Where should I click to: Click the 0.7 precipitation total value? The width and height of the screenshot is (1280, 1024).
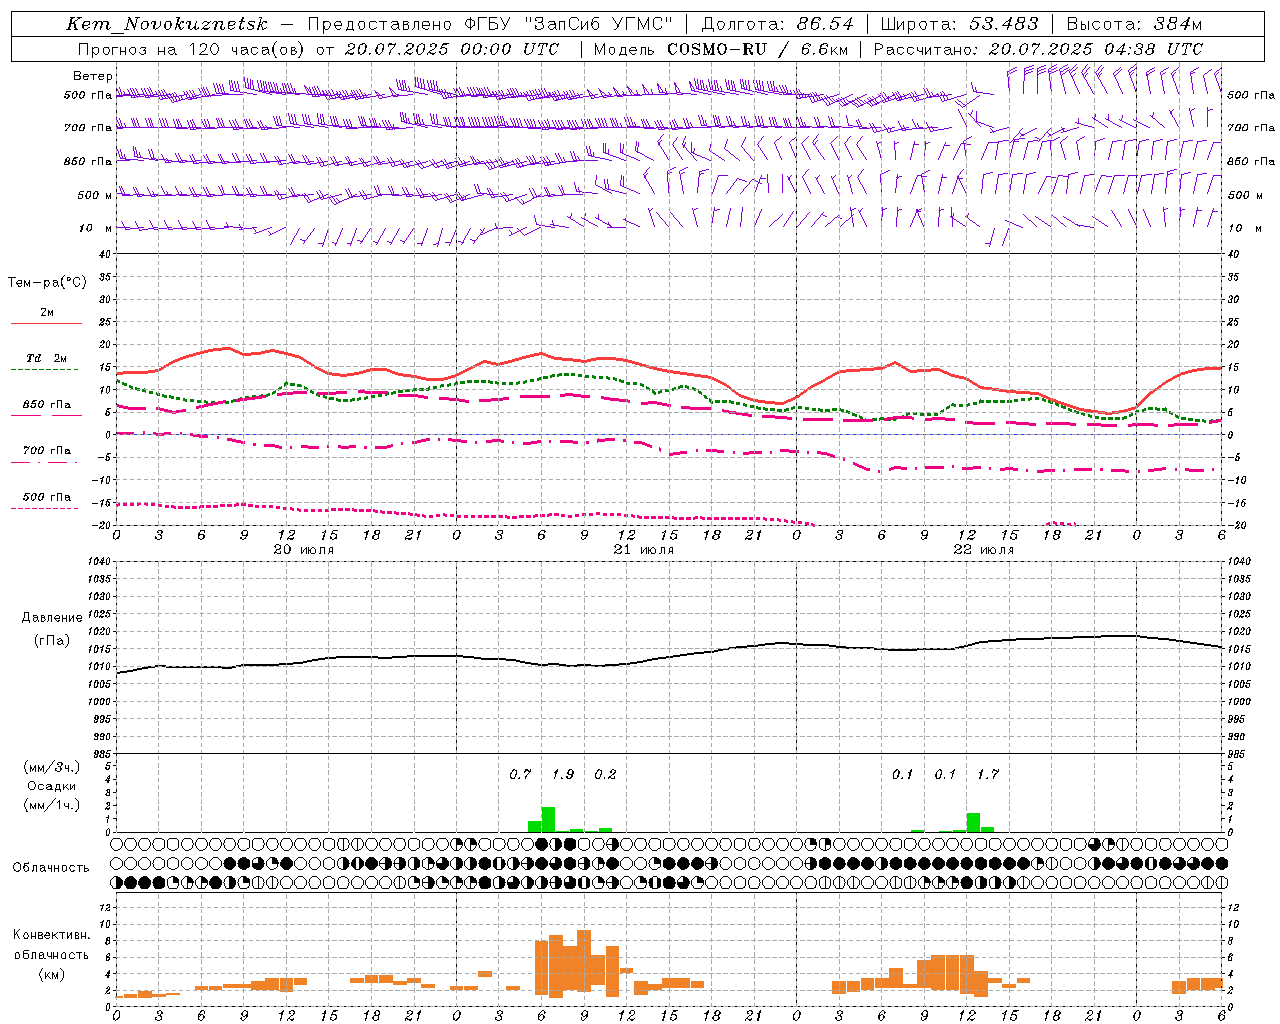pyautogui.click(x=520, y=774)
